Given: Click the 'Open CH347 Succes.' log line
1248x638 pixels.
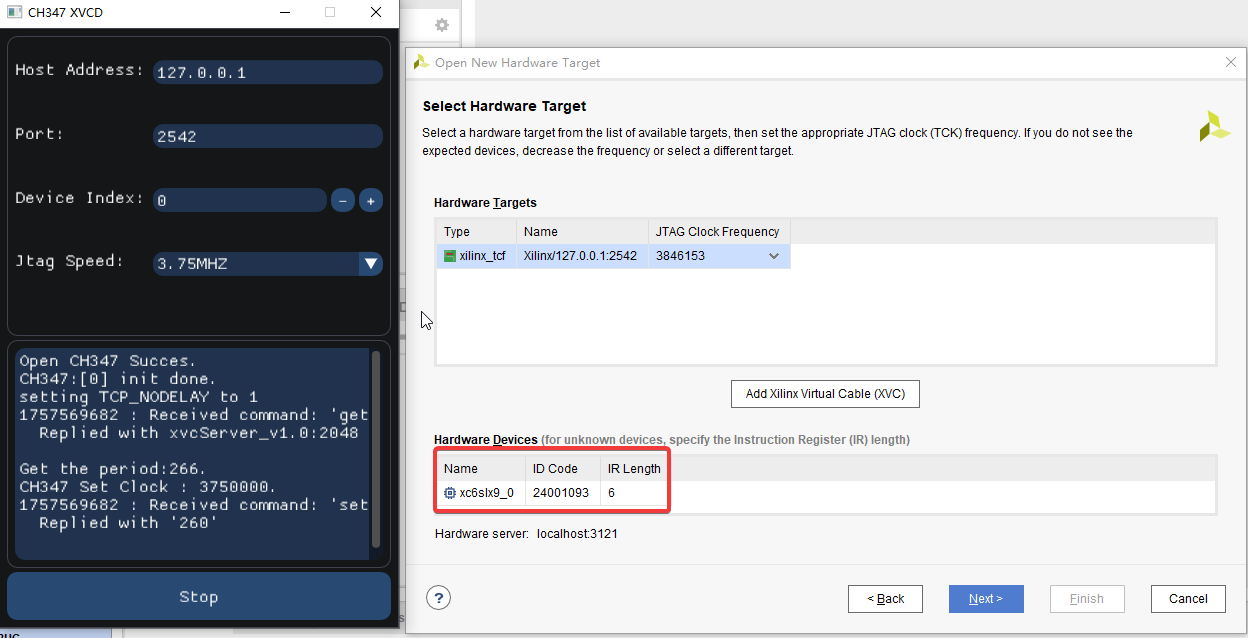Looking at the screenshot, I should pos(108,361).
